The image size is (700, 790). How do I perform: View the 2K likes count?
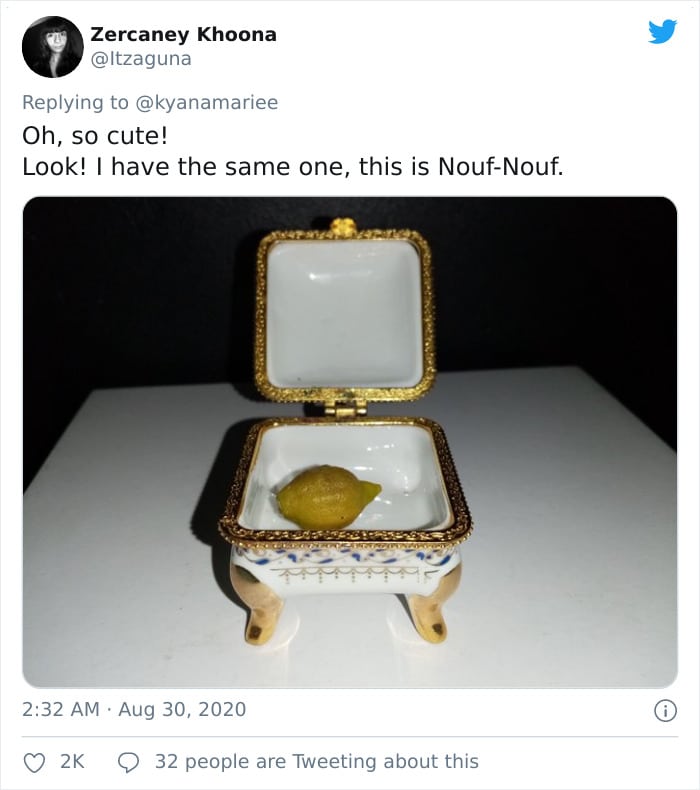click(x=73, y=762)
